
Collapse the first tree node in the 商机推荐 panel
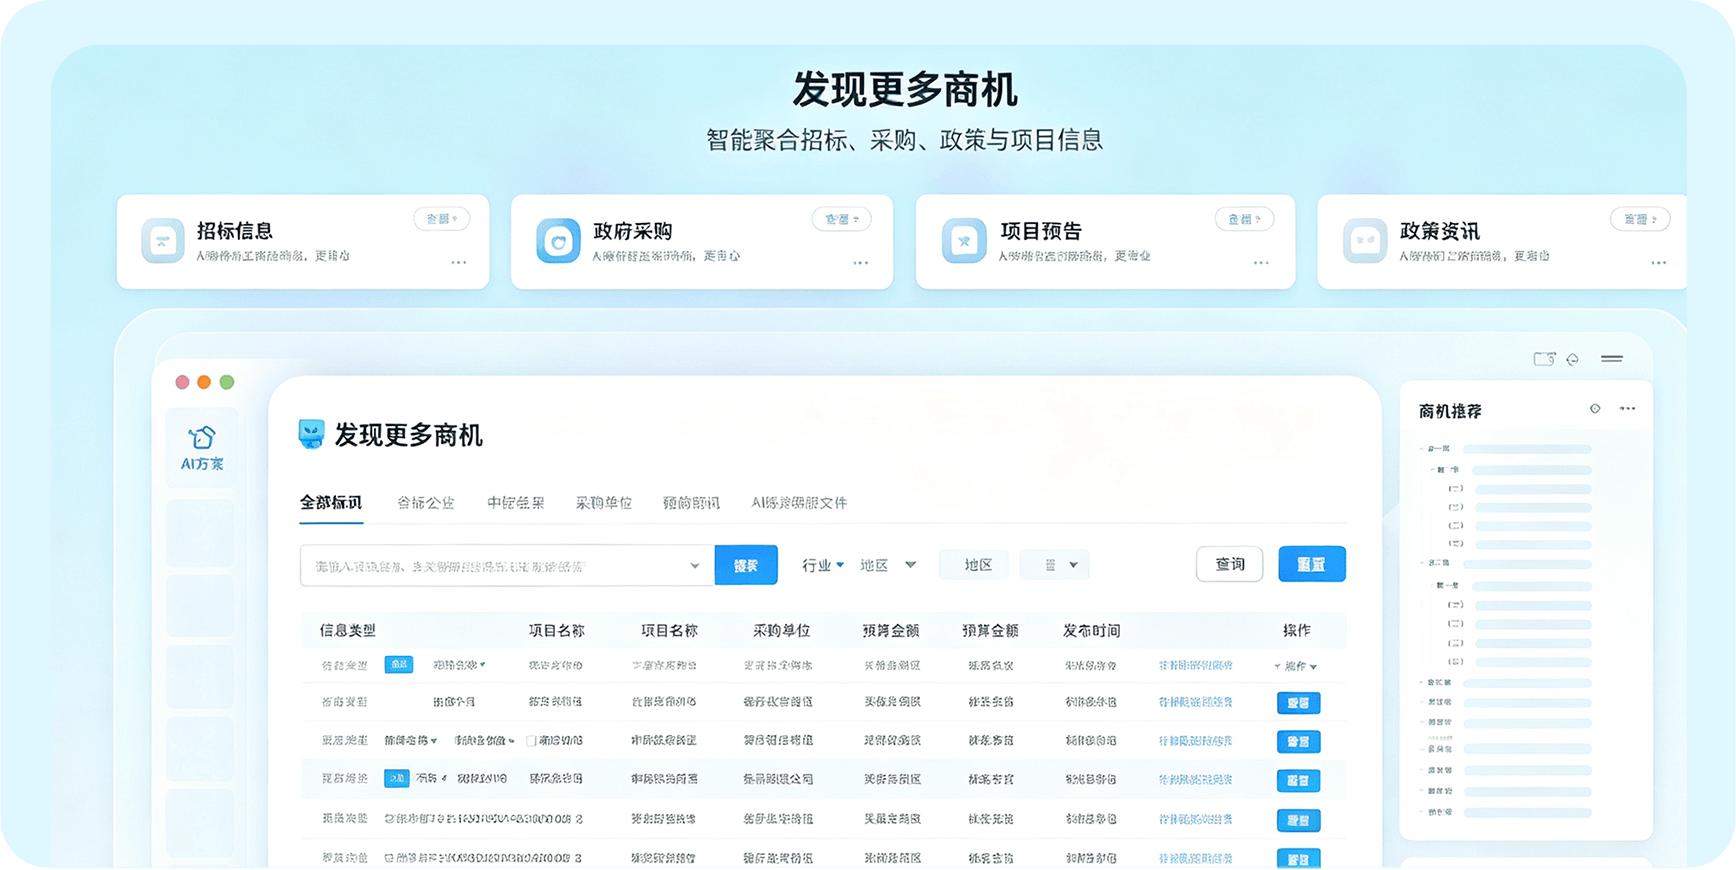click(1423, 449)
